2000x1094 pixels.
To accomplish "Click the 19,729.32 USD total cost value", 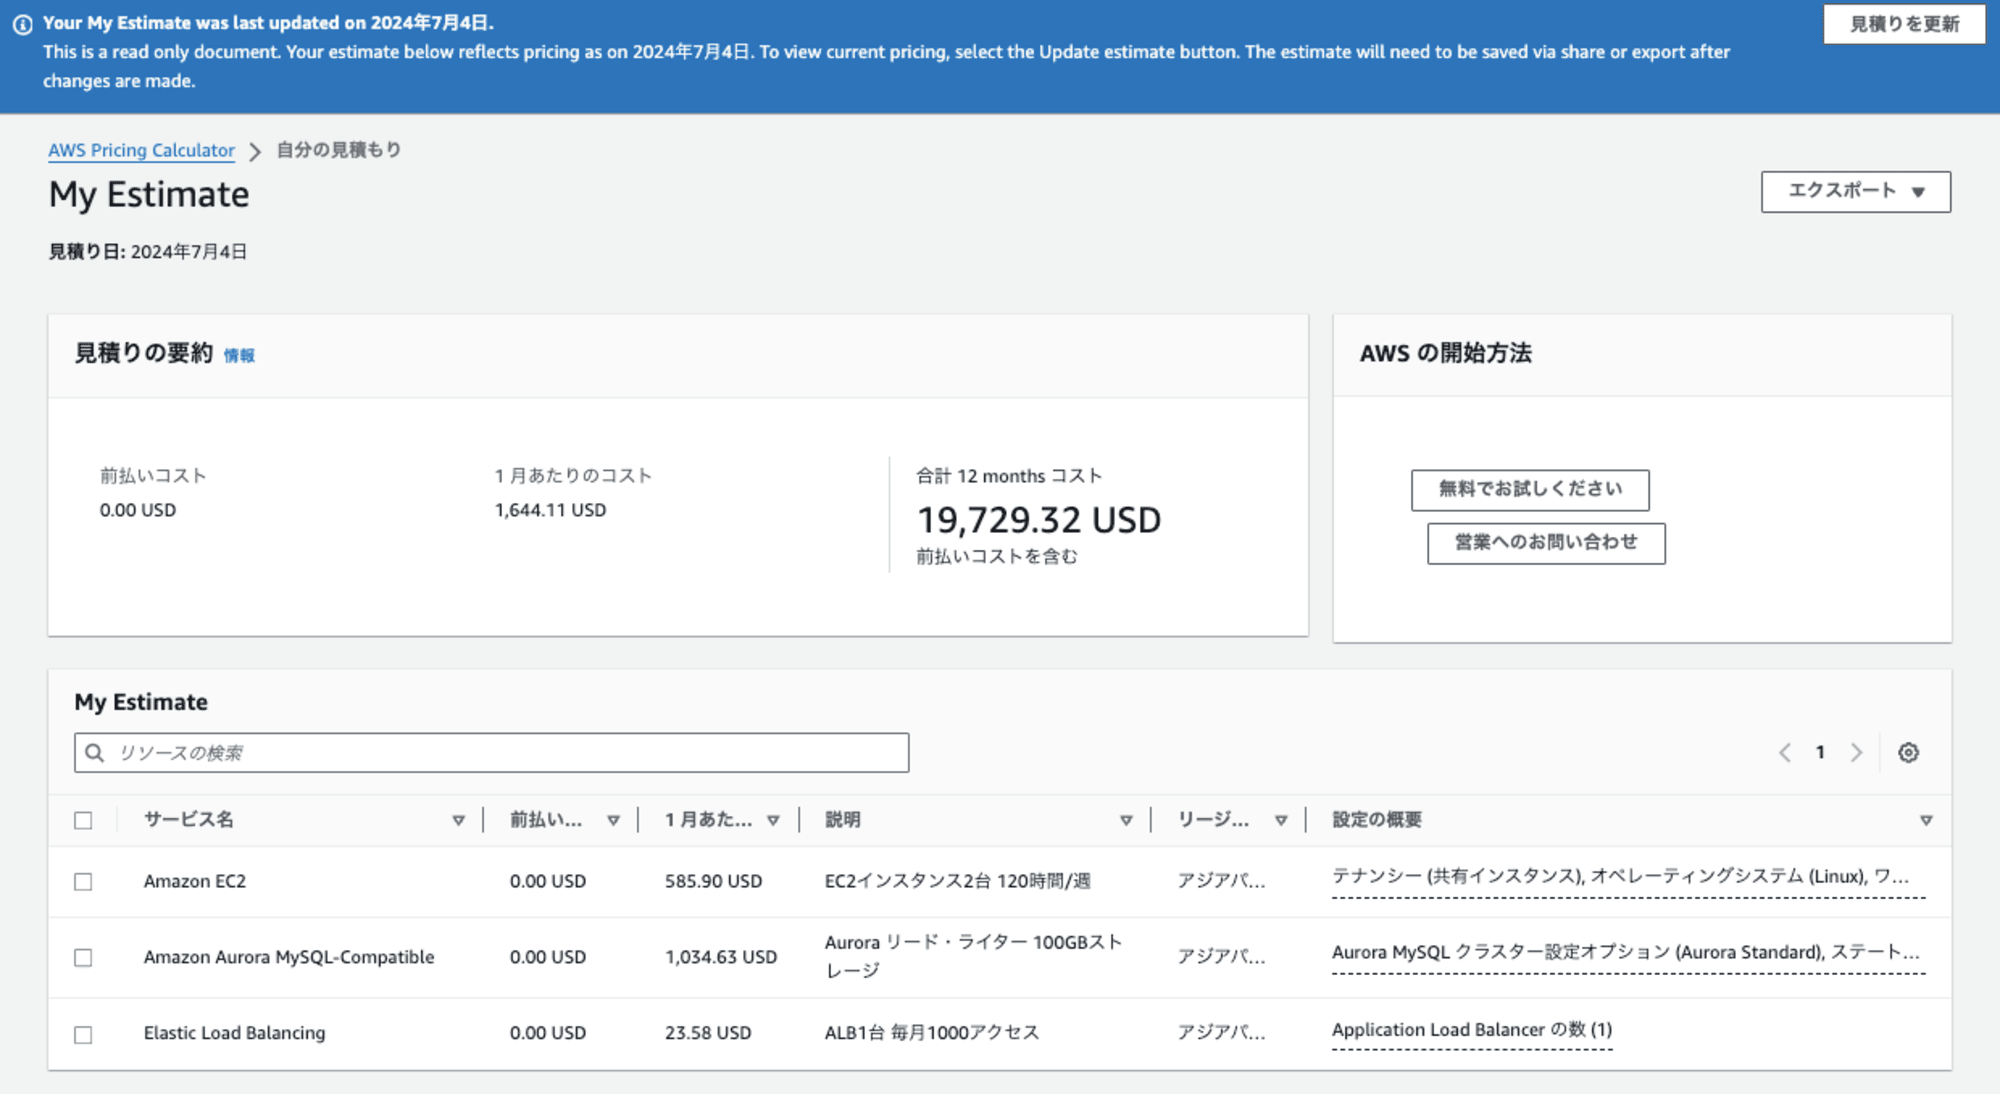I will (x=1039, y=520).
